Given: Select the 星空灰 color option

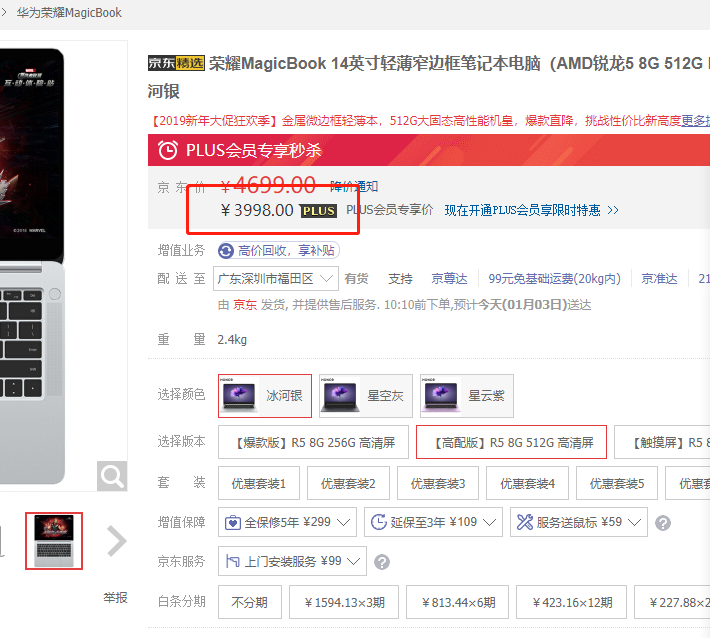Looking at the screenshot, I should [366, 396].
